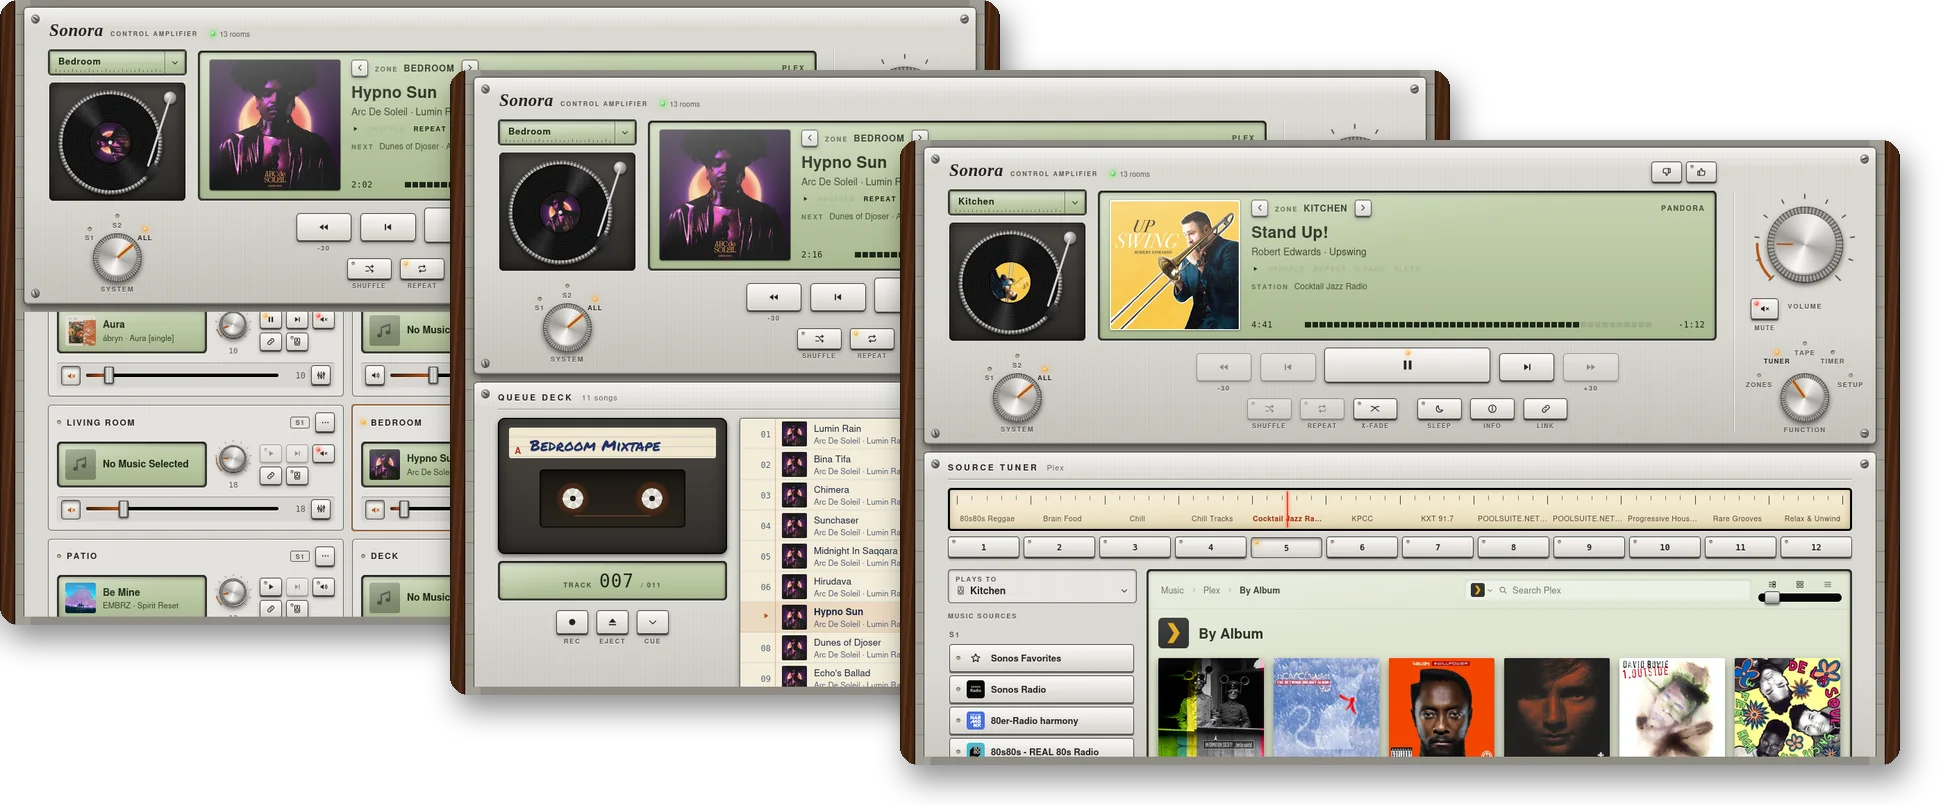
Task: Tune to KPCC on the source tuner
Action: coord(1362,519)
